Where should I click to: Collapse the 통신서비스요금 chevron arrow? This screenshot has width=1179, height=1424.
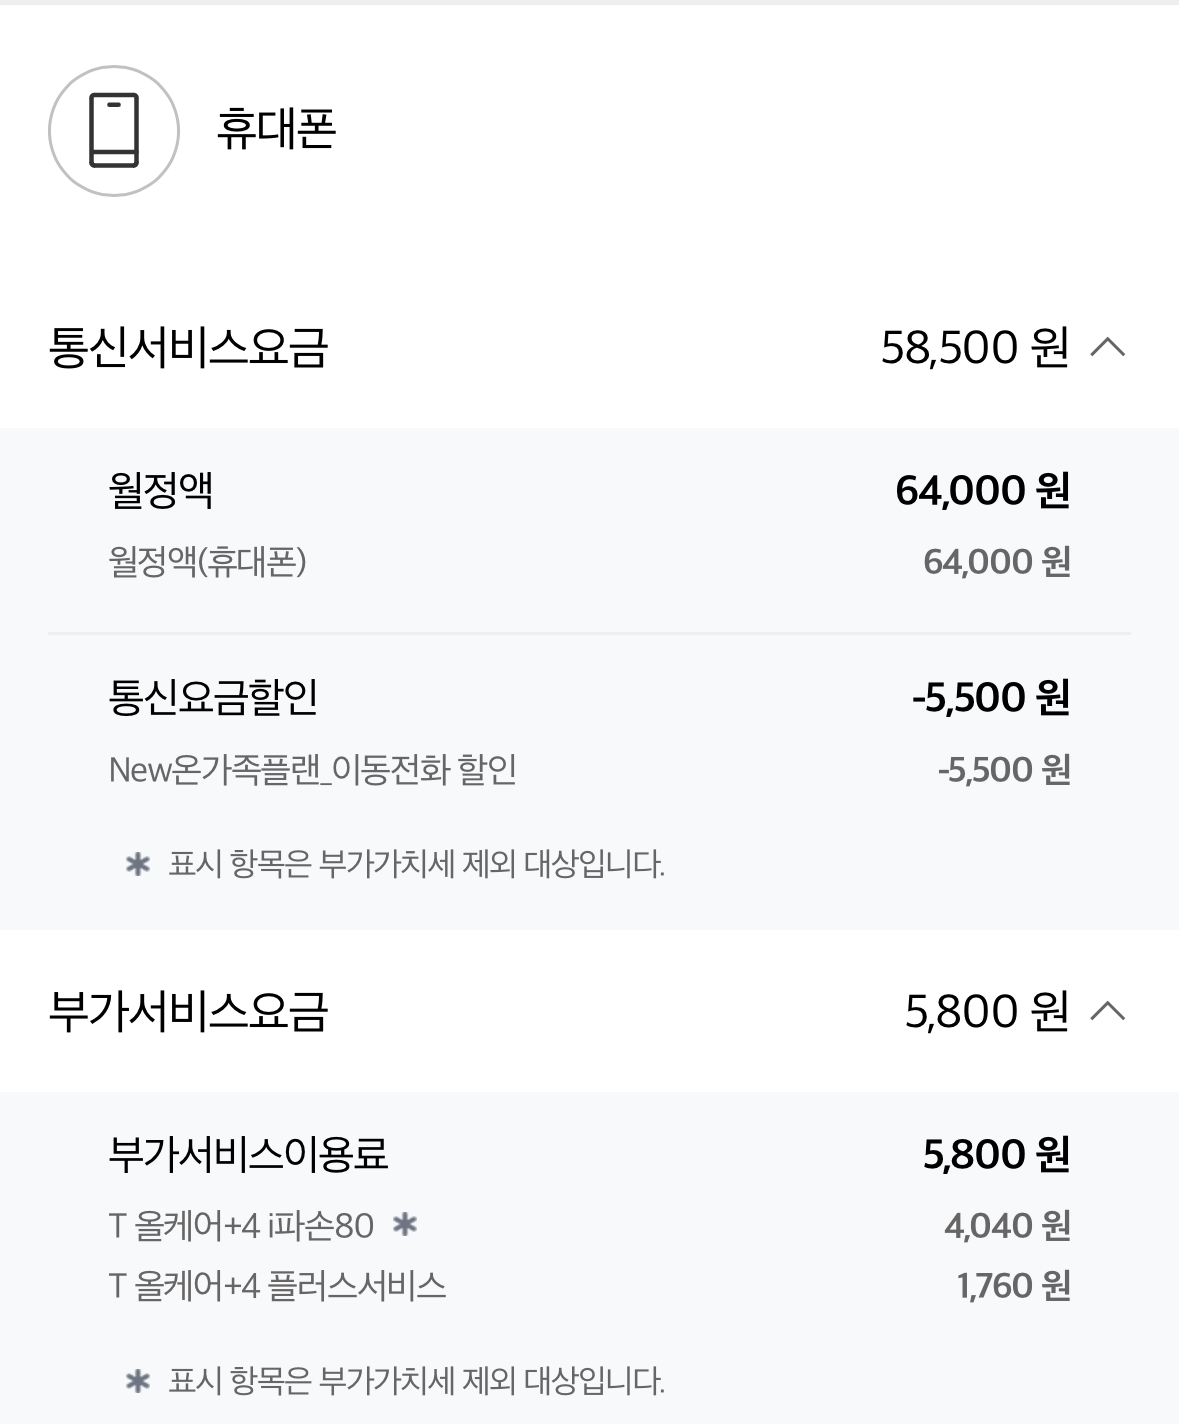coord(1108,347)
